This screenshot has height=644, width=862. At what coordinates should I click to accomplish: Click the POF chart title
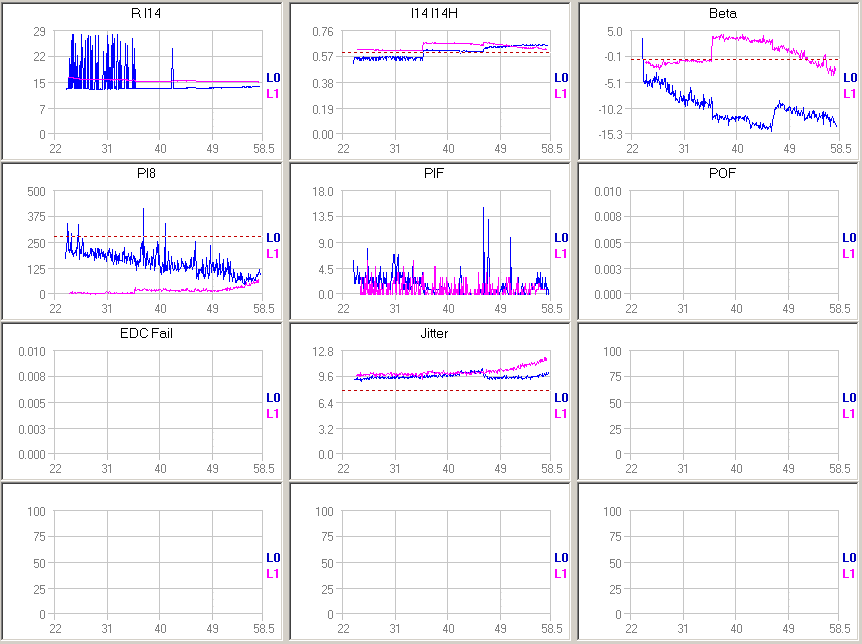721,173
